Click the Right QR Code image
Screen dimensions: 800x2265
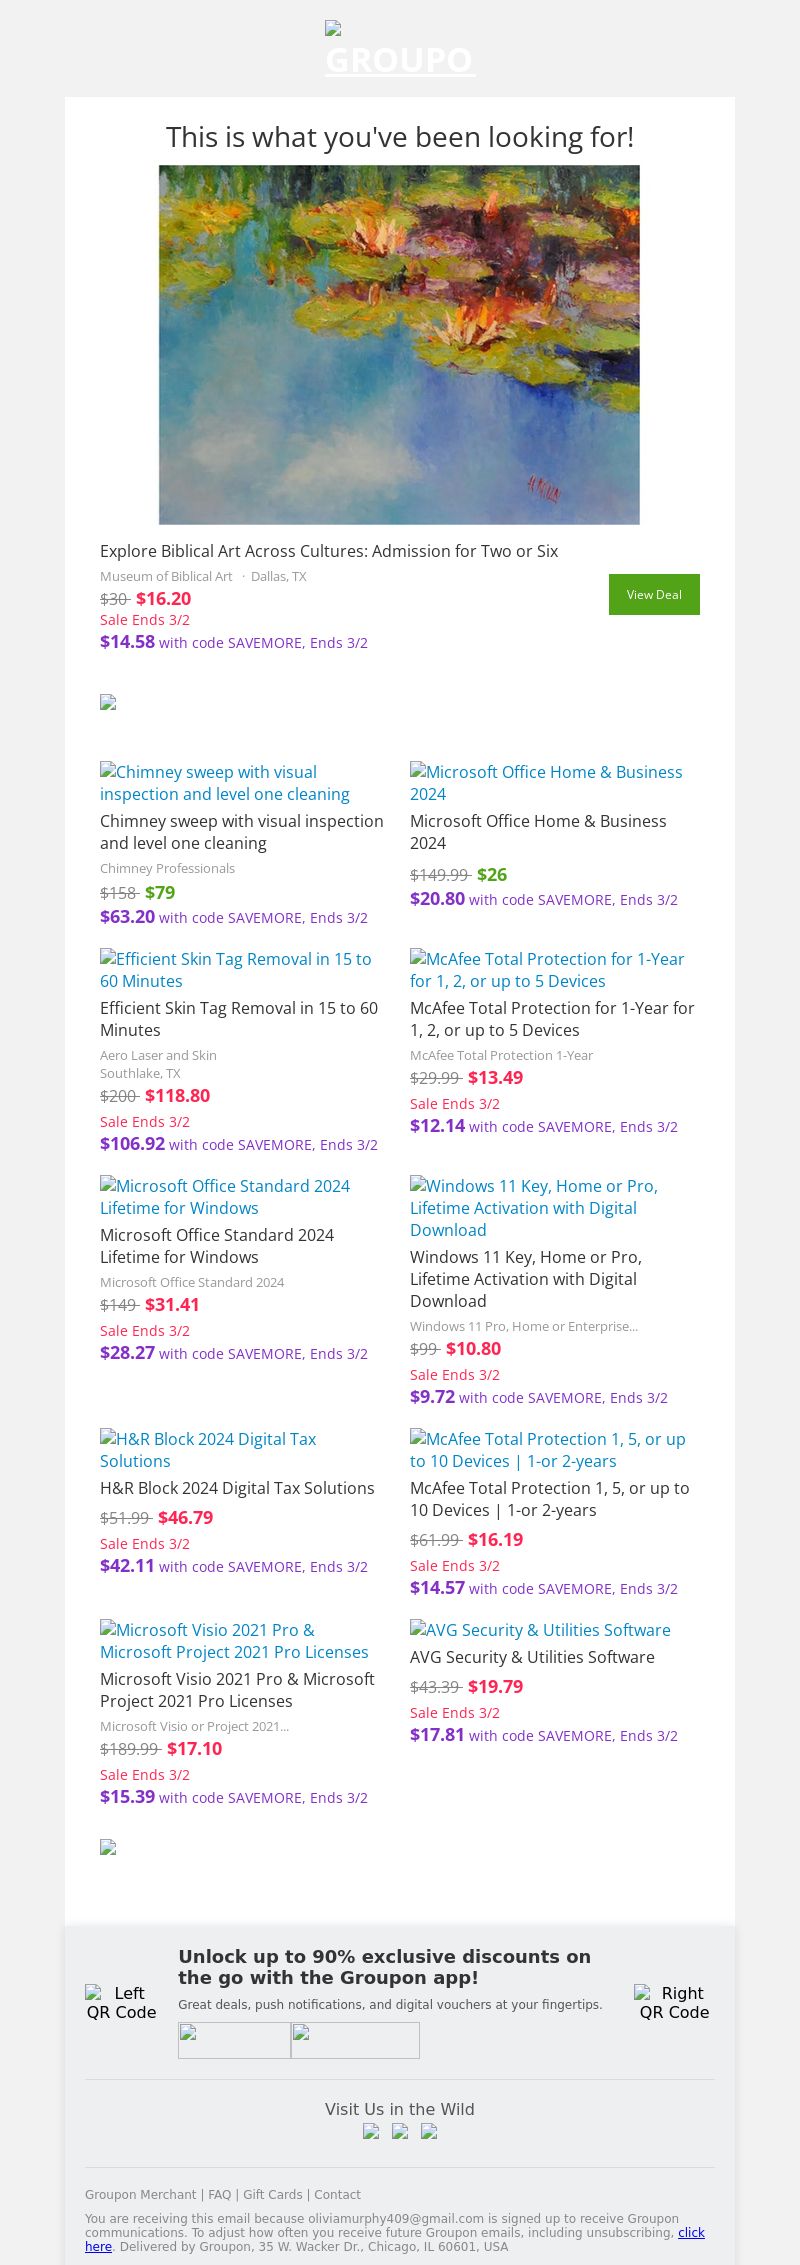click(x=674, y=2002)
